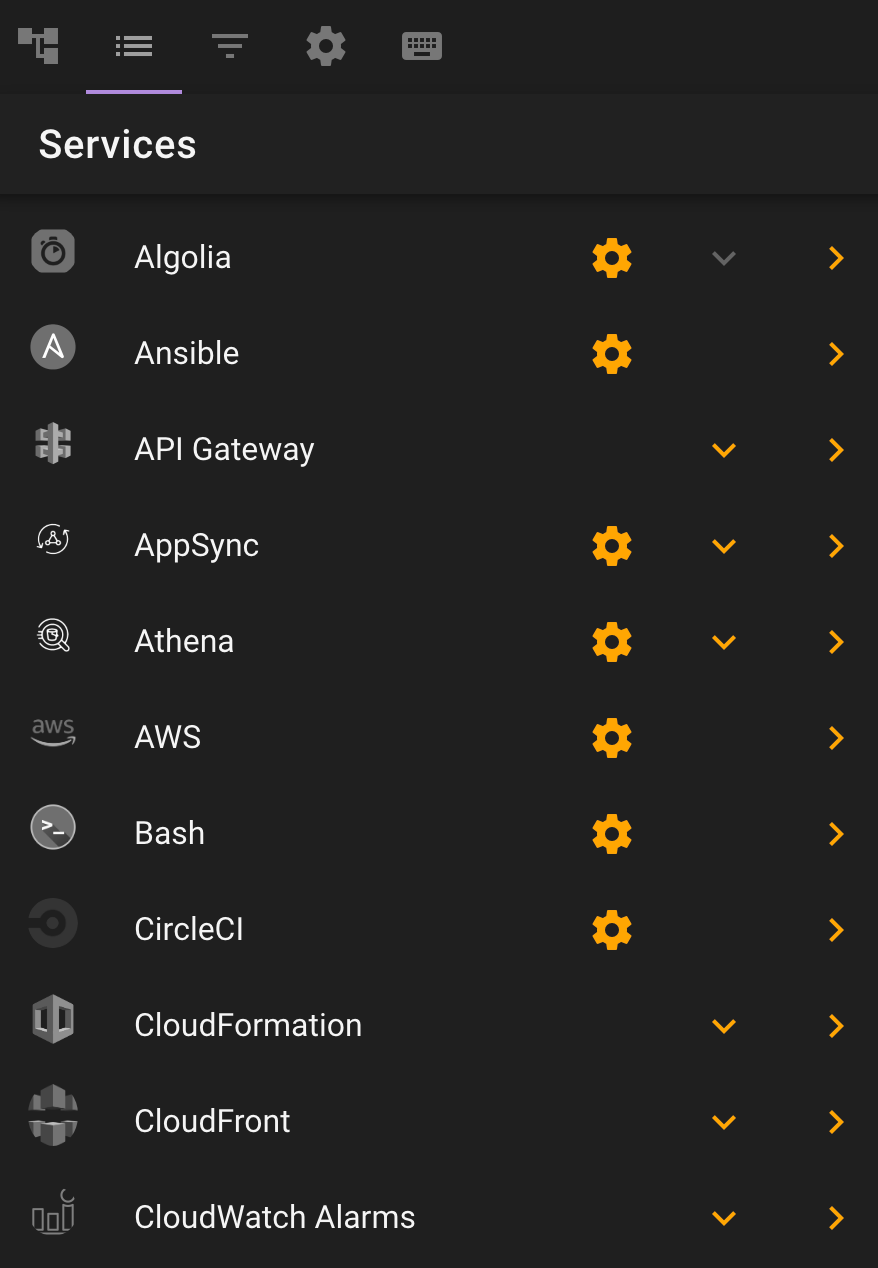Click the Bash terminal icon
This screenshot has height=1268, width=878.
click(x=53, y=827)
